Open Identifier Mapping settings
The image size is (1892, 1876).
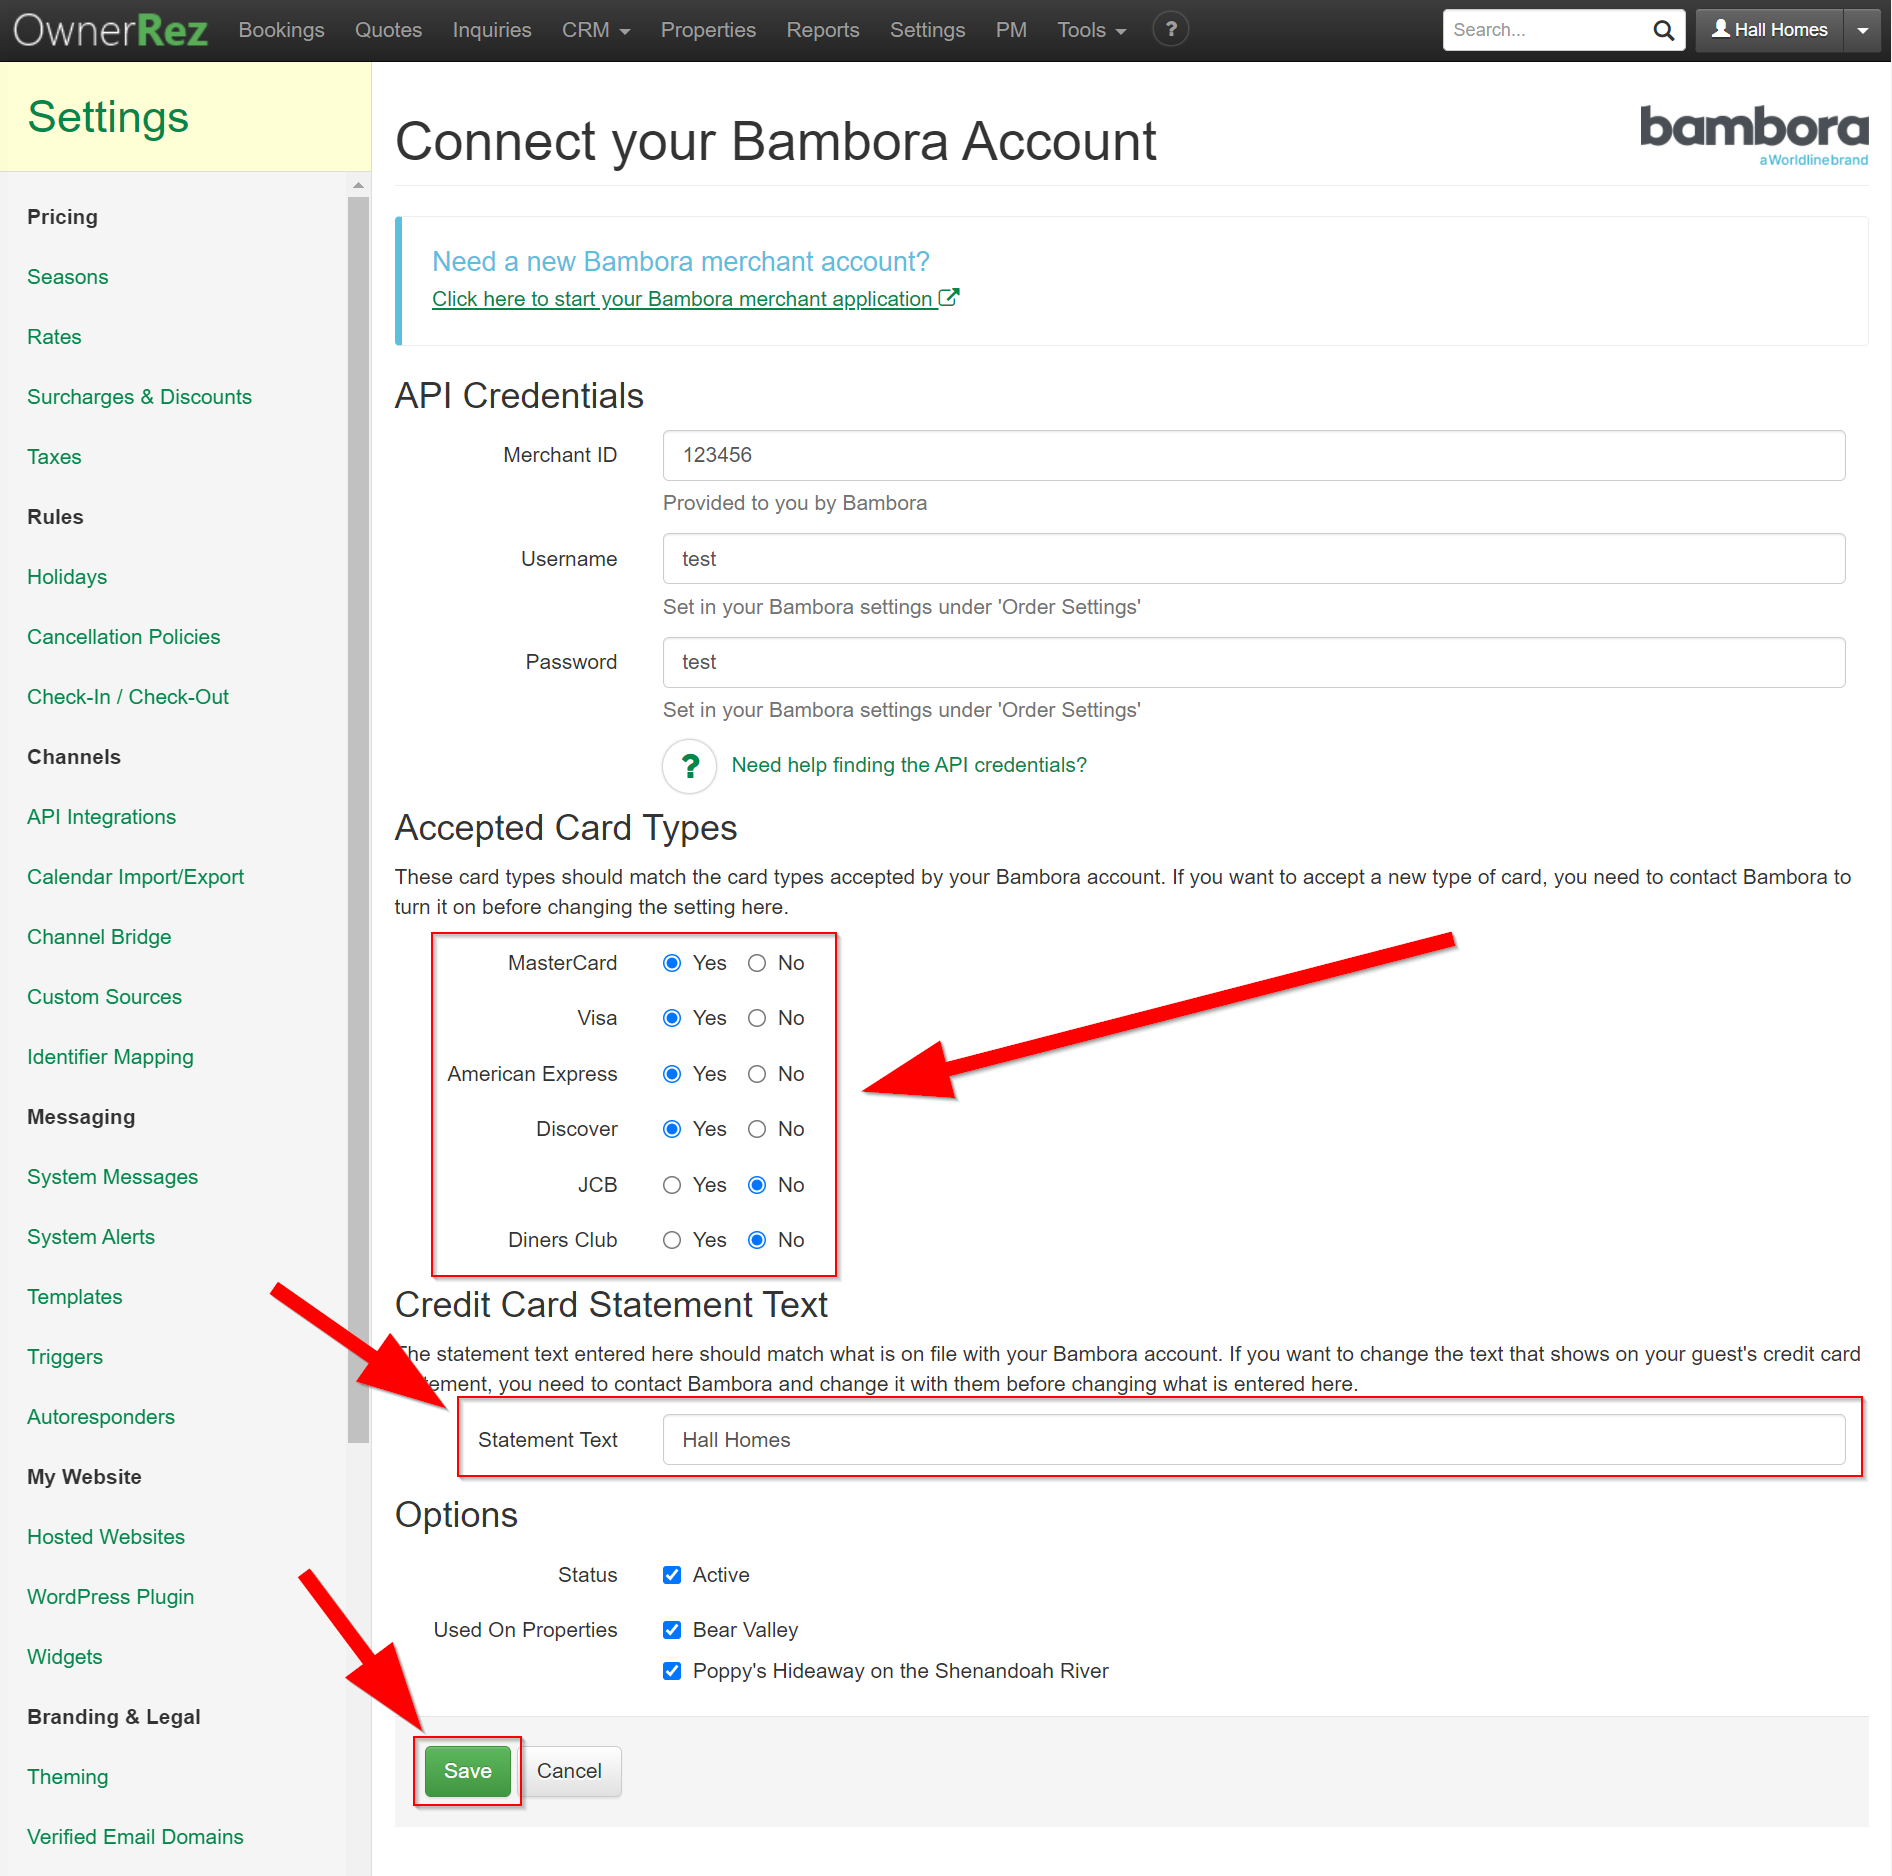(110, 1057)
